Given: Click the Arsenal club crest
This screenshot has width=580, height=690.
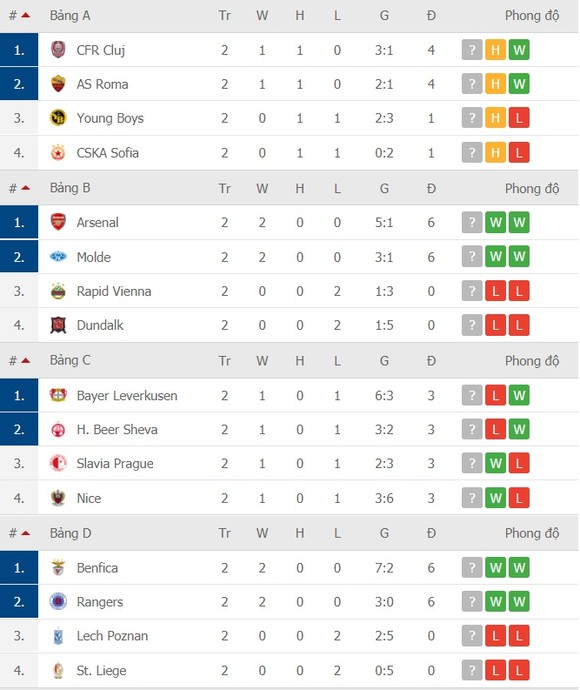Looking at the screenshot, I should point(58,222).
